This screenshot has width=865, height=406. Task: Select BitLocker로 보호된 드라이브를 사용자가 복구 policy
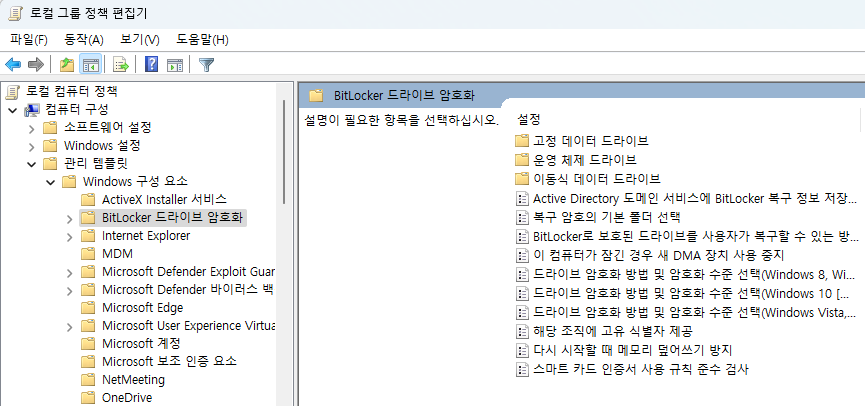click(696, 236)
